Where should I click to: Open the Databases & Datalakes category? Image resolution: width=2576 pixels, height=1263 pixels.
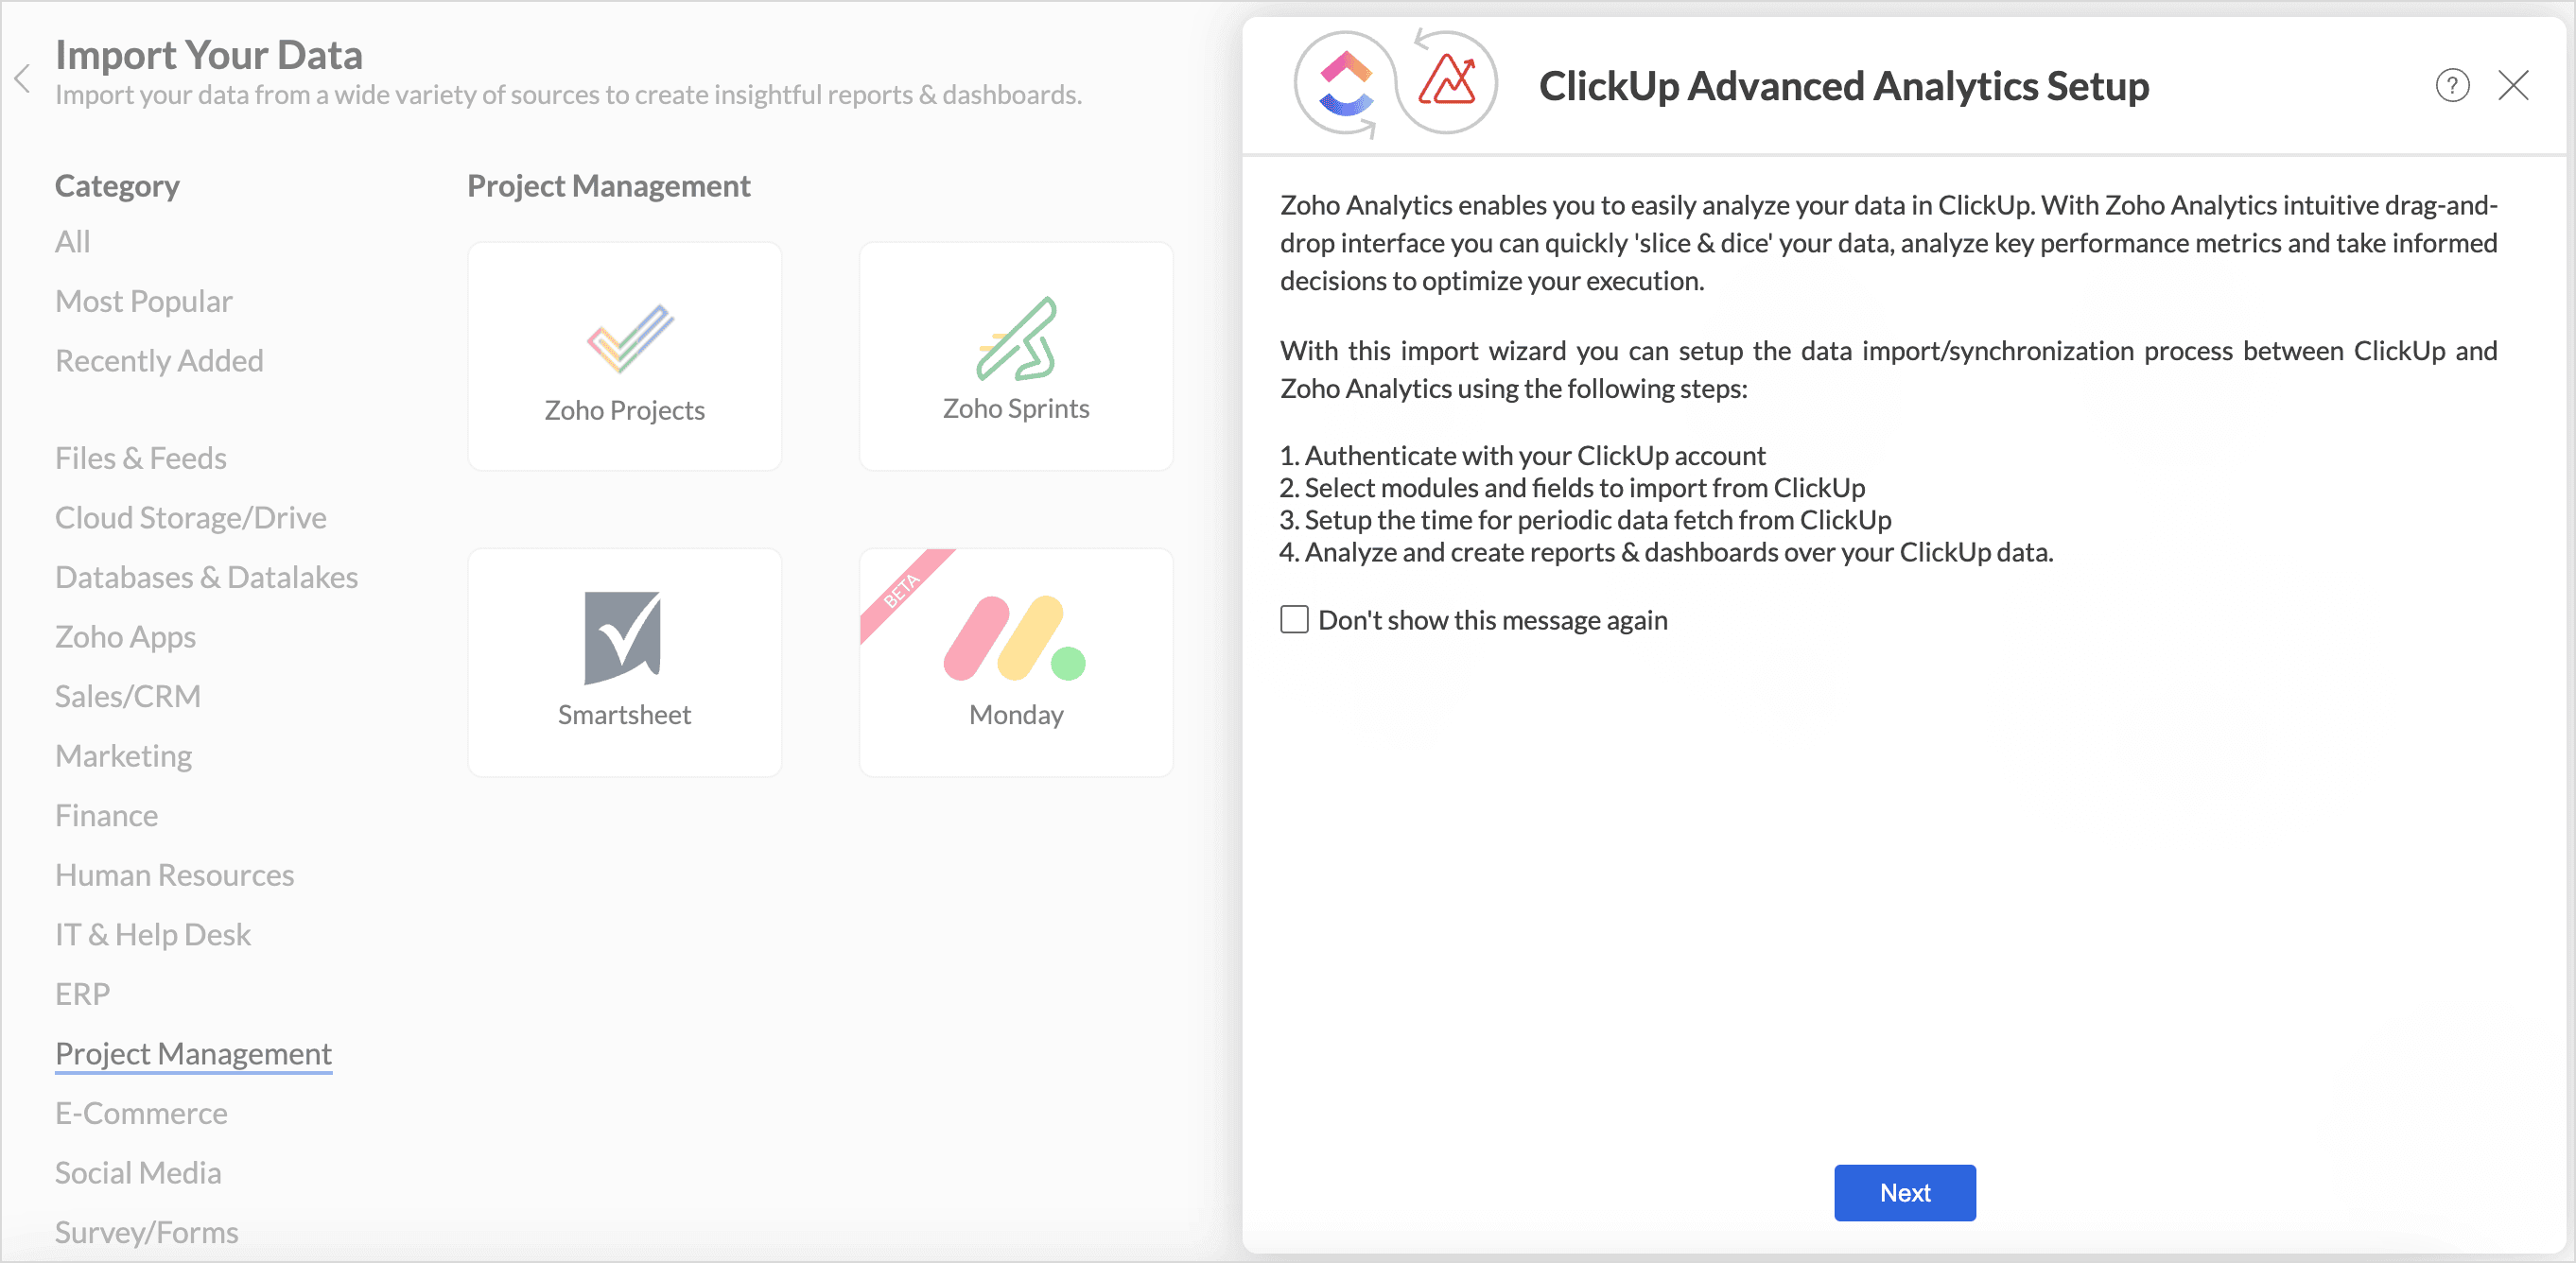point(207,577)
